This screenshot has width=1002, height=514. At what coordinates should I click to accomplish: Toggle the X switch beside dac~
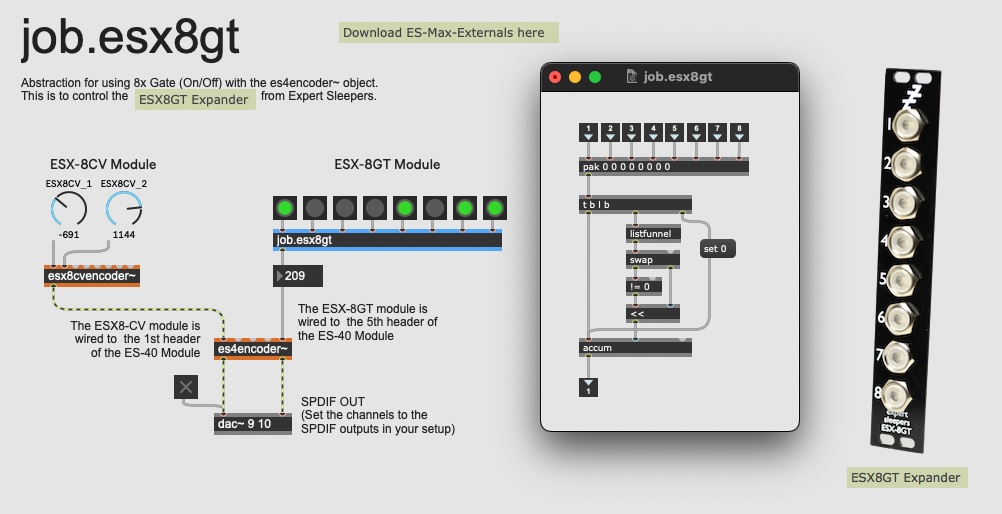186,388
